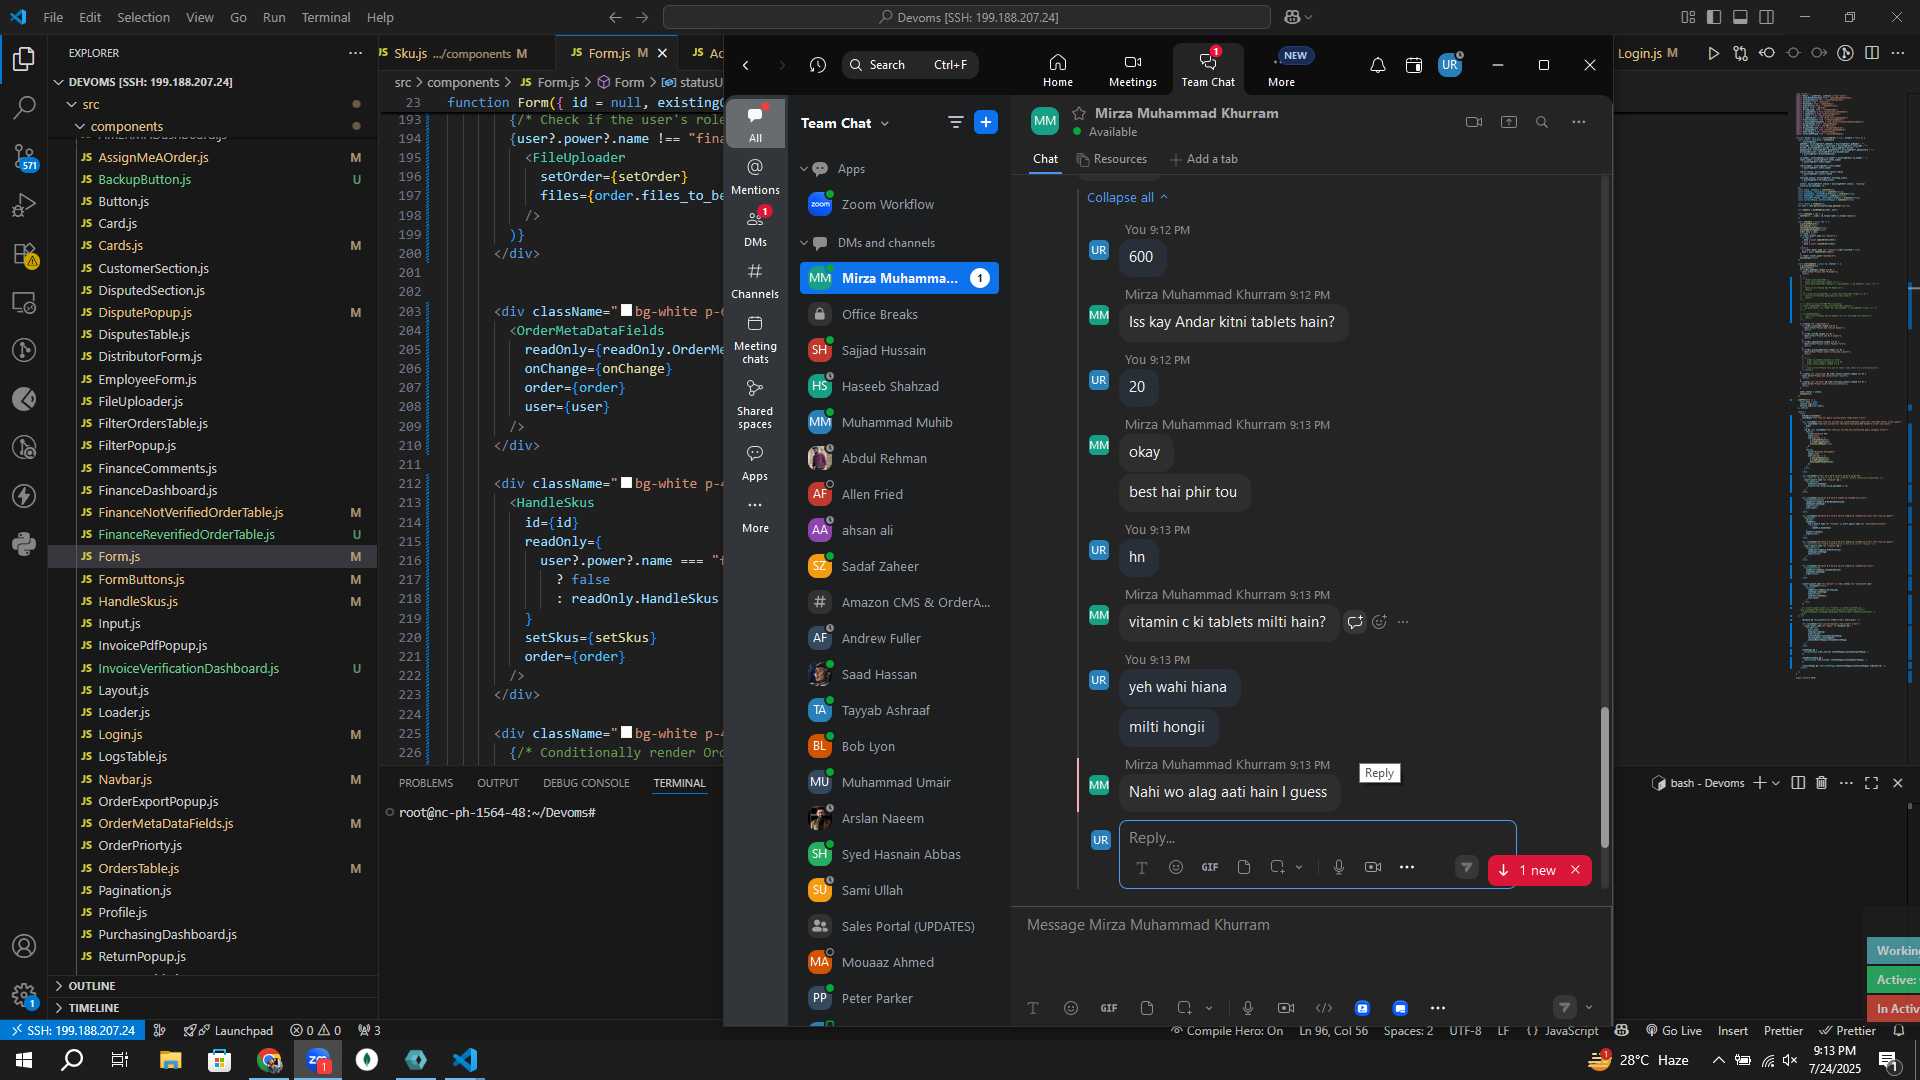Click Go Live in status bar

point(1673,1031)
